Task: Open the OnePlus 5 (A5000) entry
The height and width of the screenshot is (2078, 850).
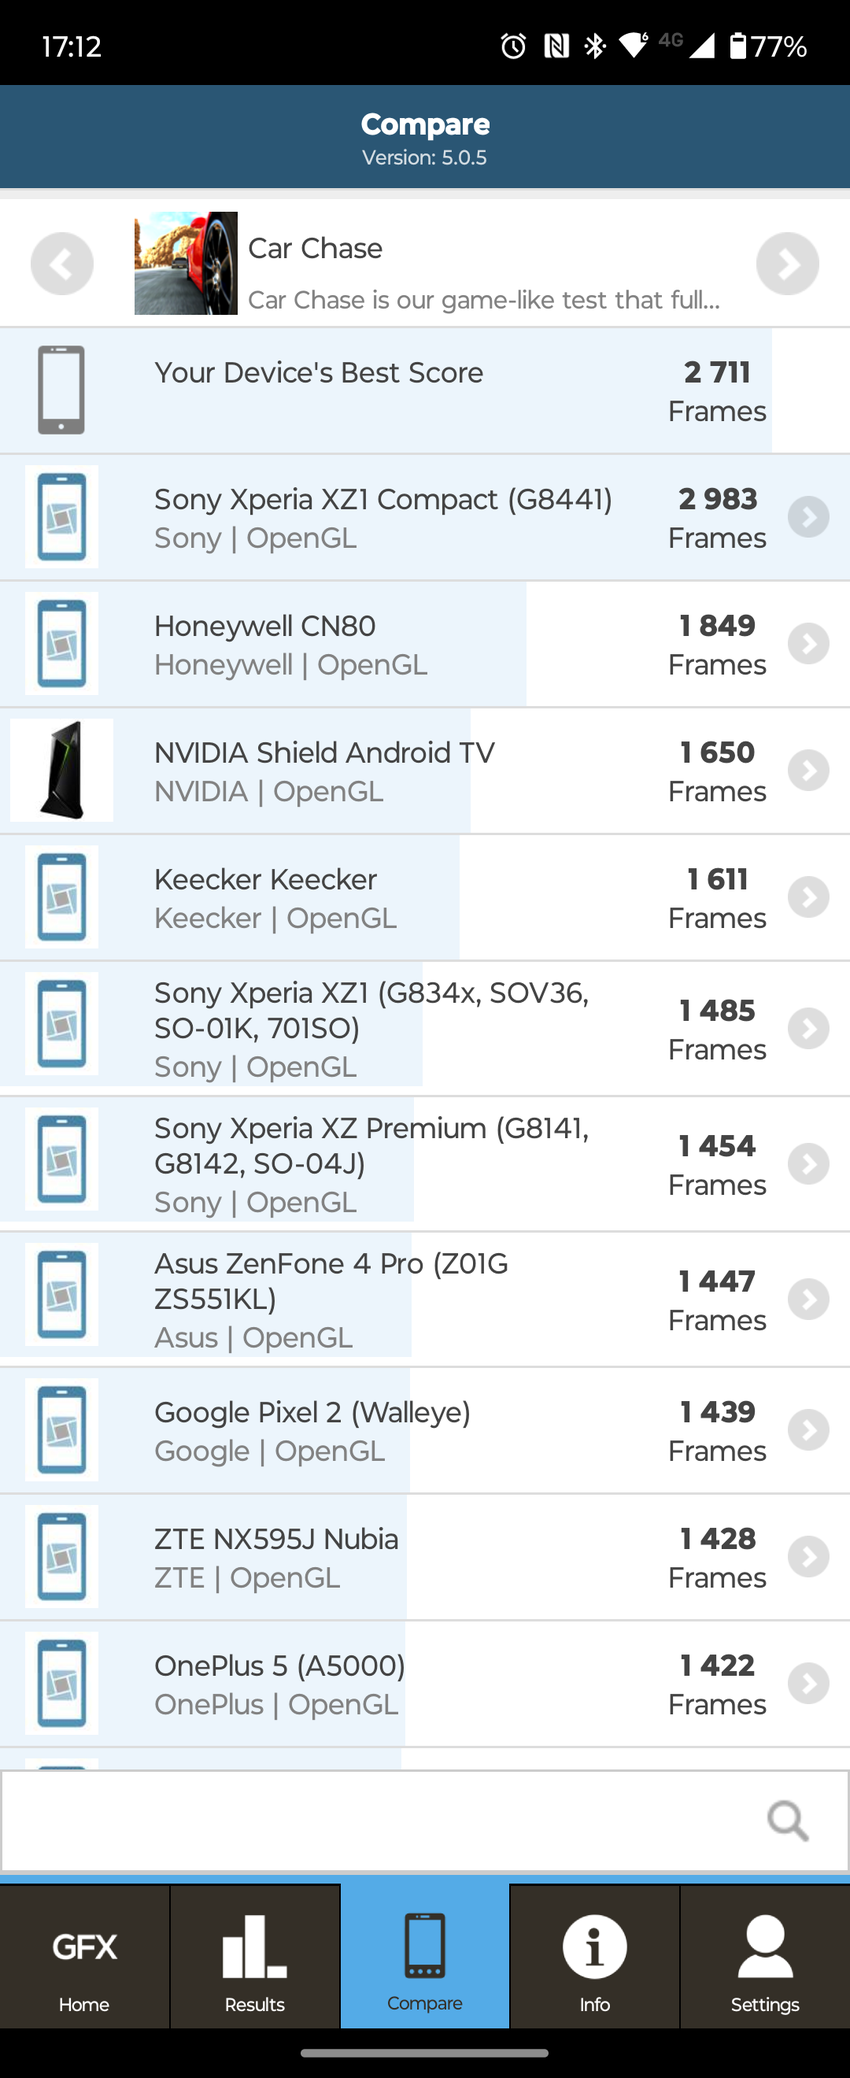Action: (400, 1684)
